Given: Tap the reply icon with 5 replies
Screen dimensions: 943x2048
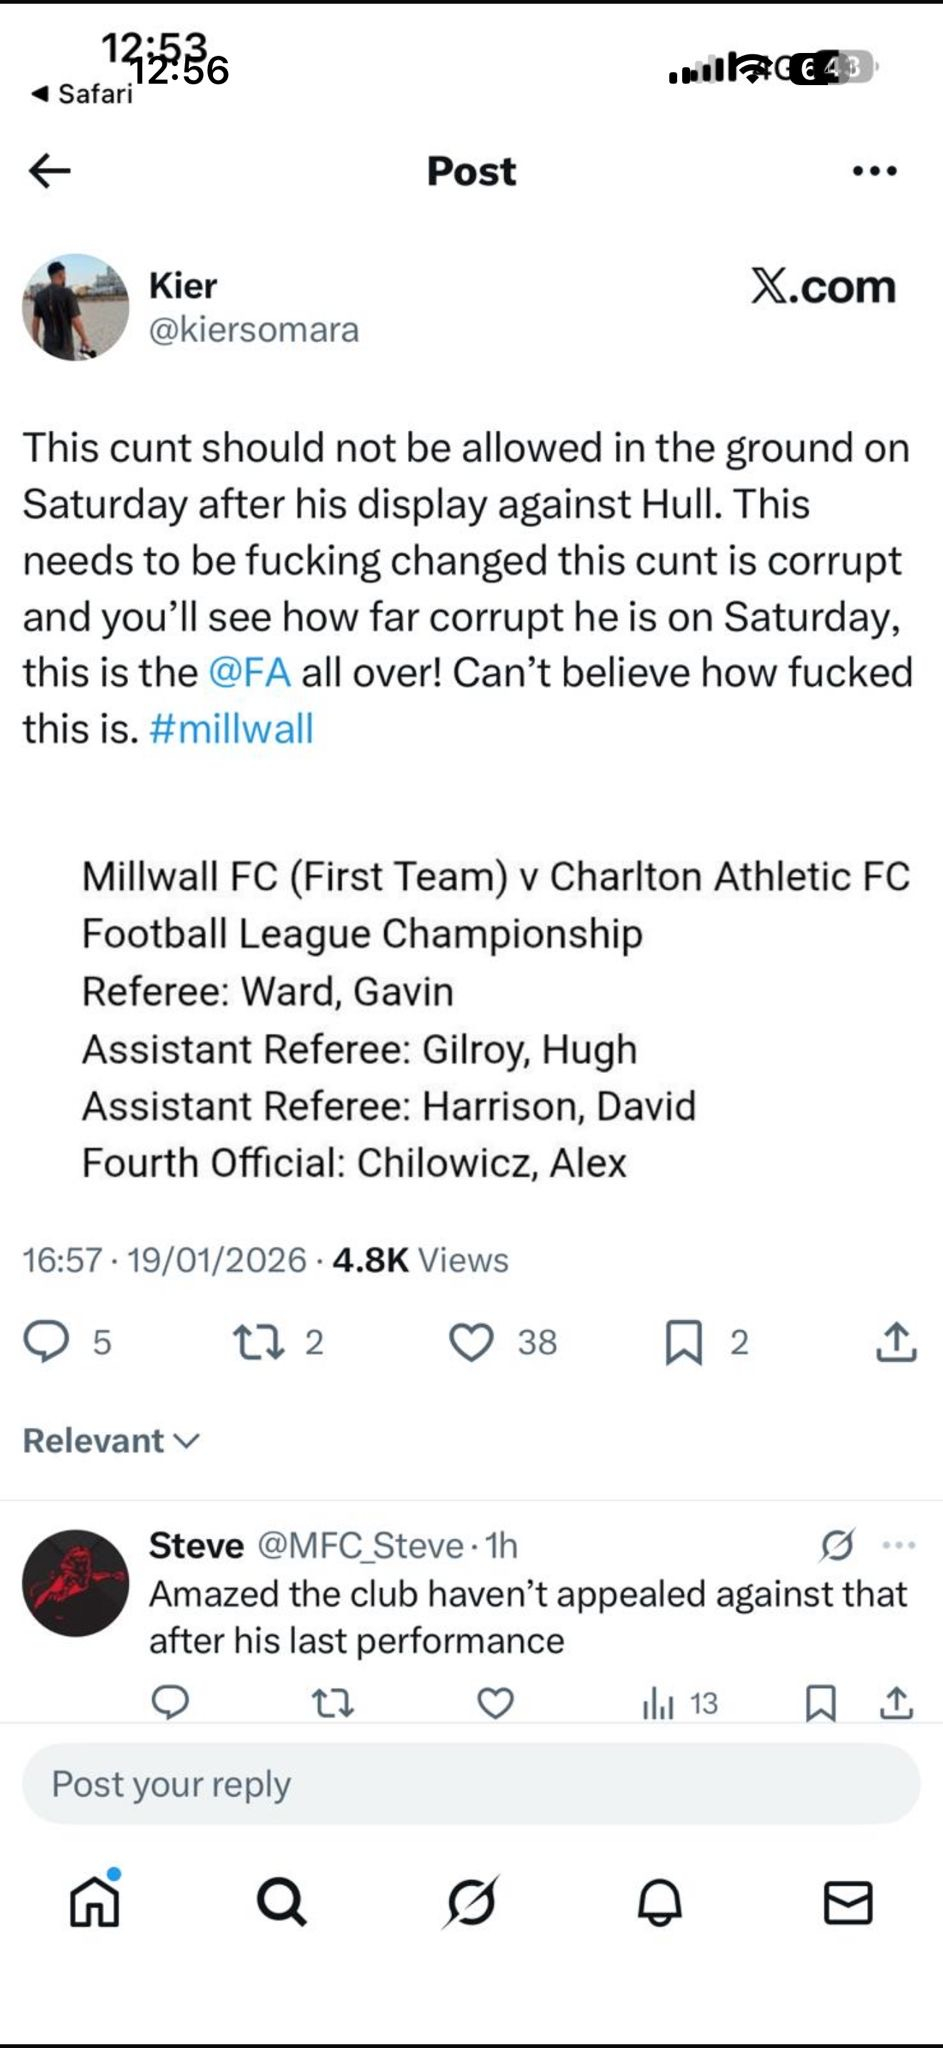Looking at the screenshot, I should pyautogui.click(x=46, y=1342).
